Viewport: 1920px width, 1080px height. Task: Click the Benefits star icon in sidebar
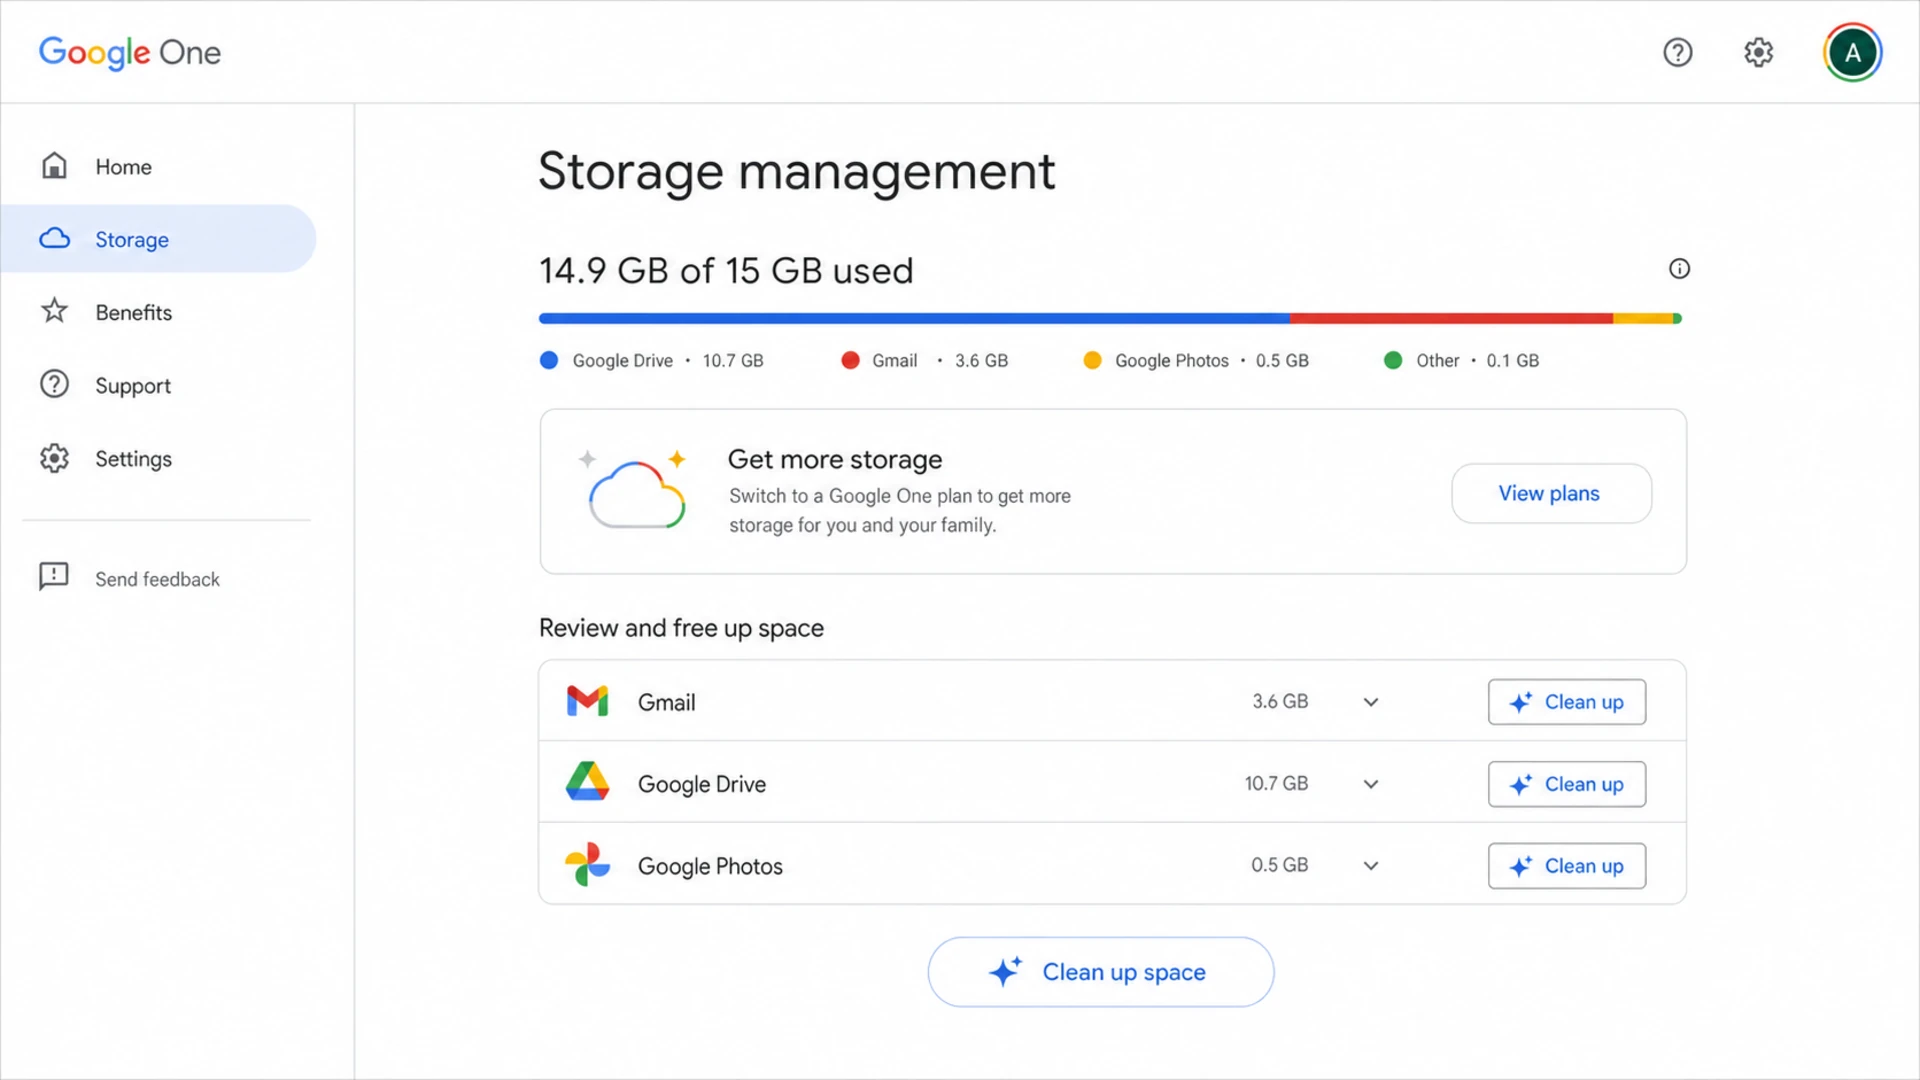point(55,311)
